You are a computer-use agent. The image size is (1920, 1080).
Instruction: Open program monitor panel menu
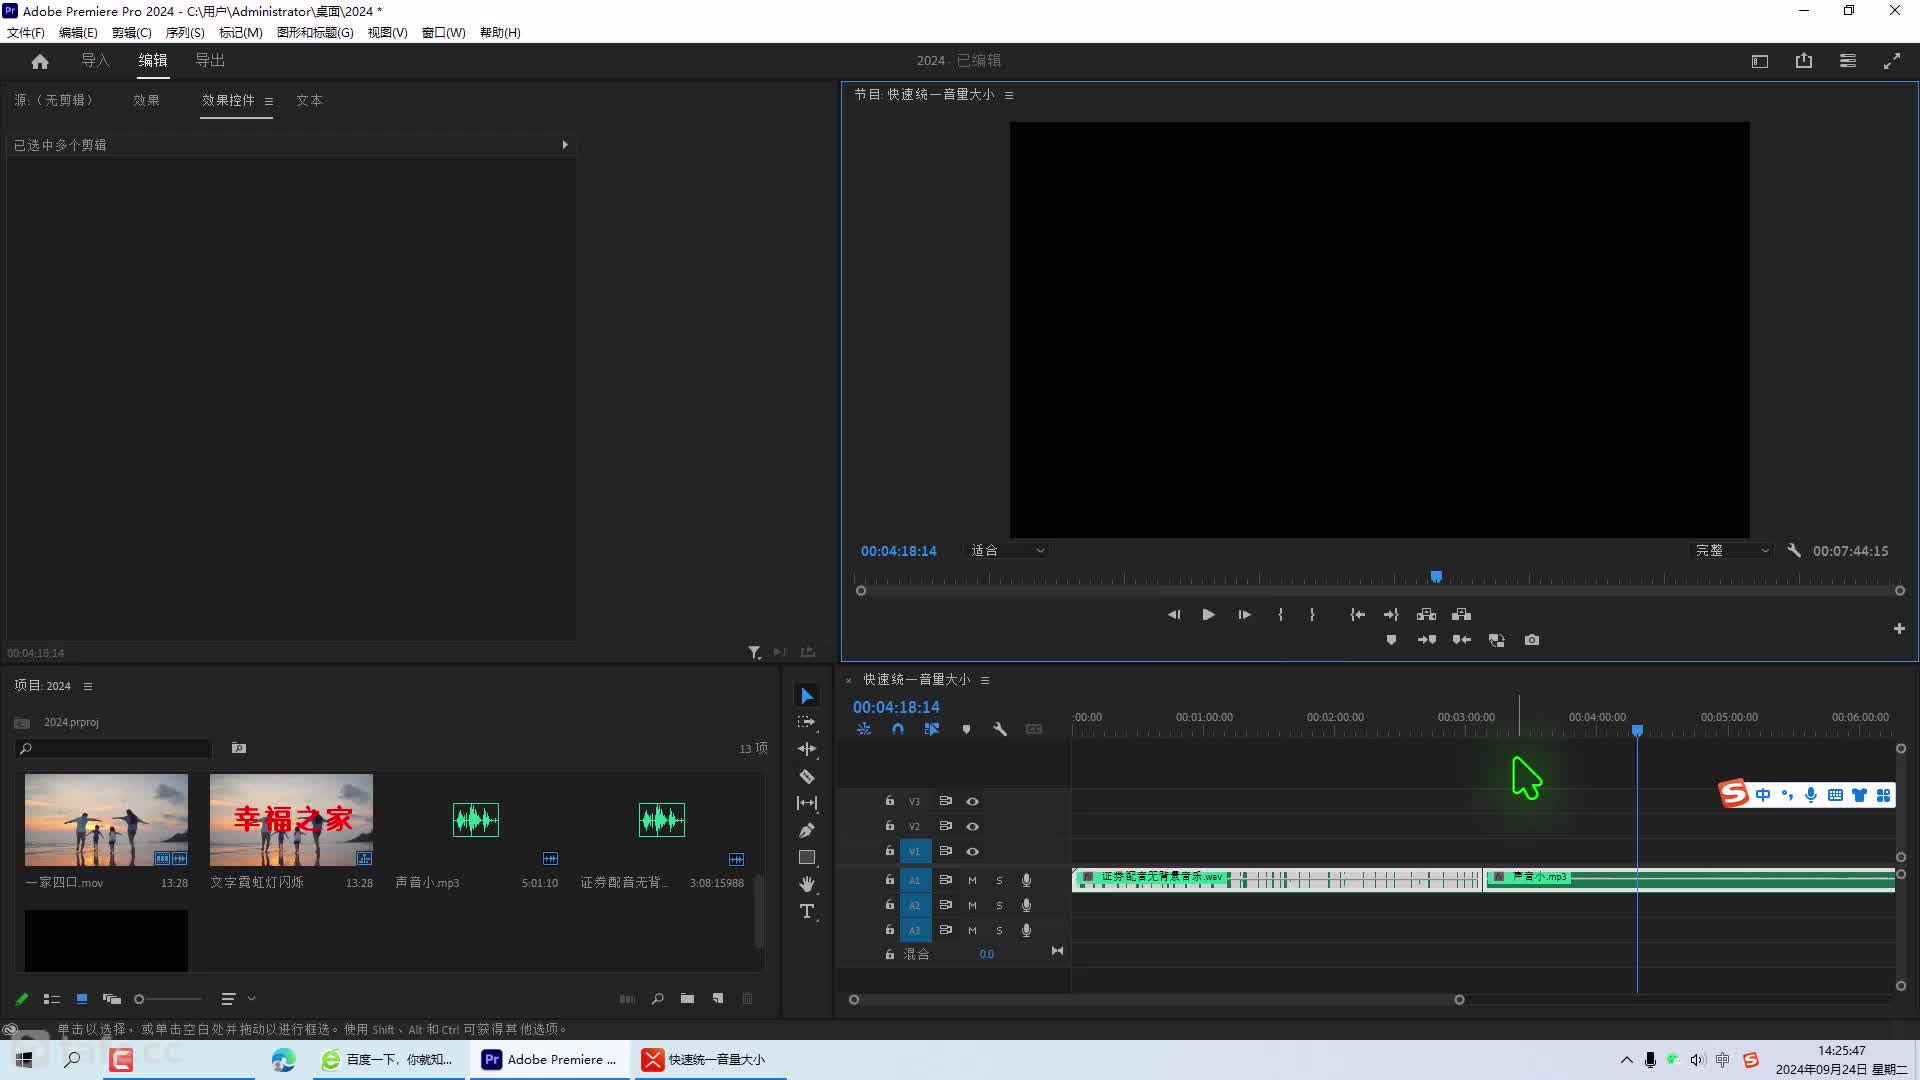(1009, 95)
